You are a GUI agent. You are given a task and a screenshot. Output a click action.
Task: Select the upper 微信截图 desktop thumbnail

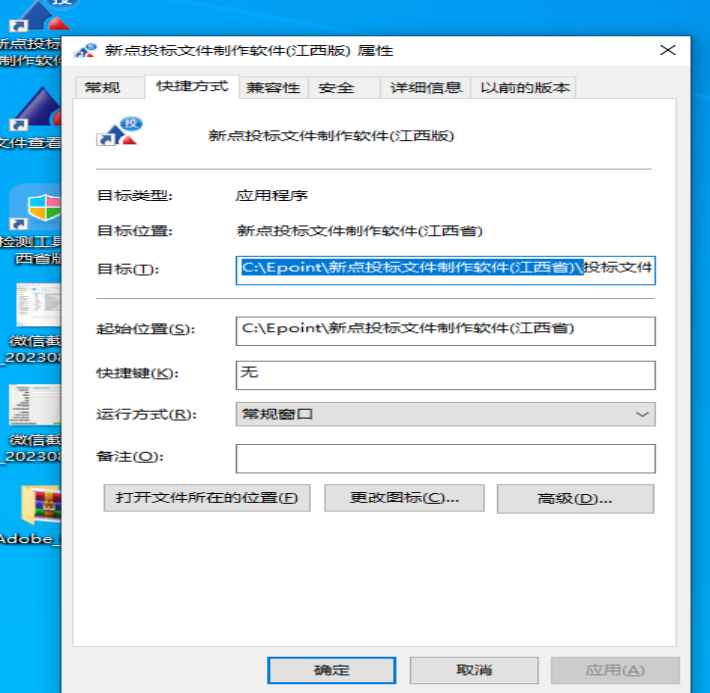point(38,304)
